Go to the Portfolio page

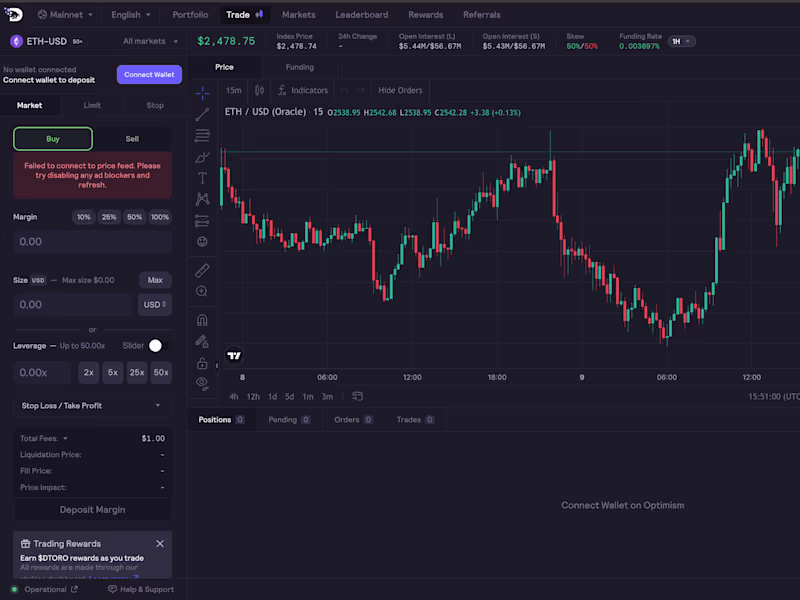coord(190,15)
